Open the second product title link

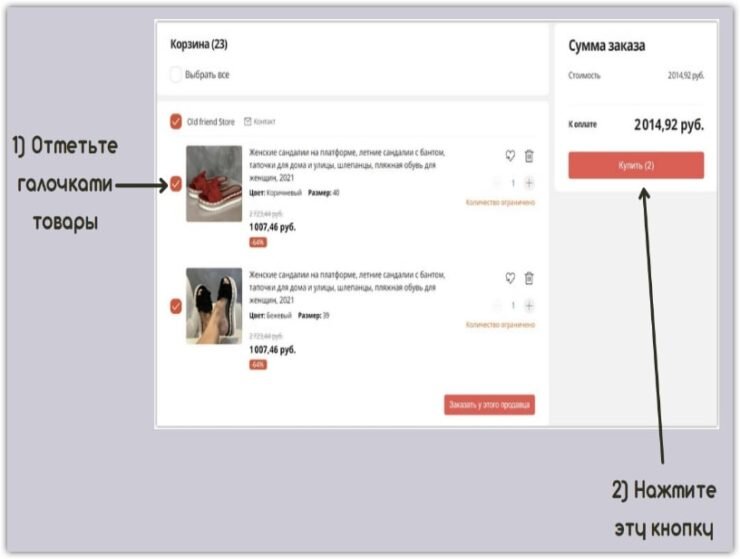point(347,288)
